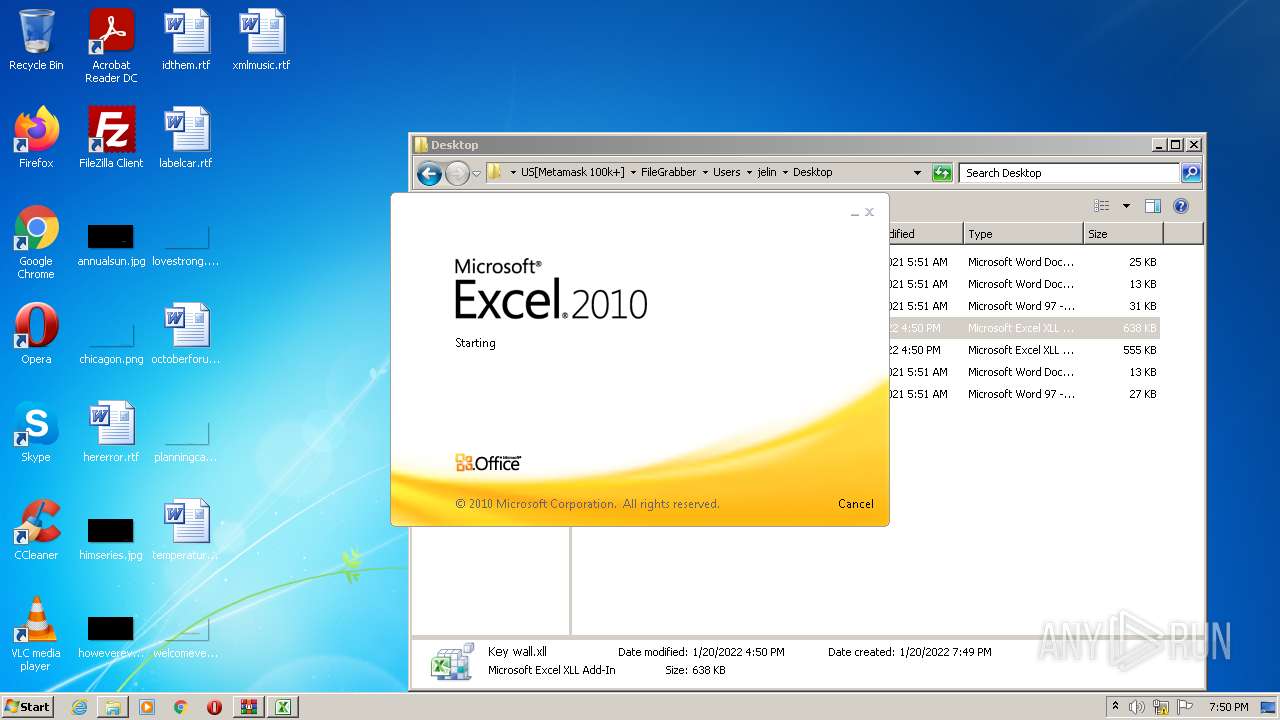Open recent pages dropdown in Explorer
This screenshot has width=1280, height=720.
tap(476, 173)
